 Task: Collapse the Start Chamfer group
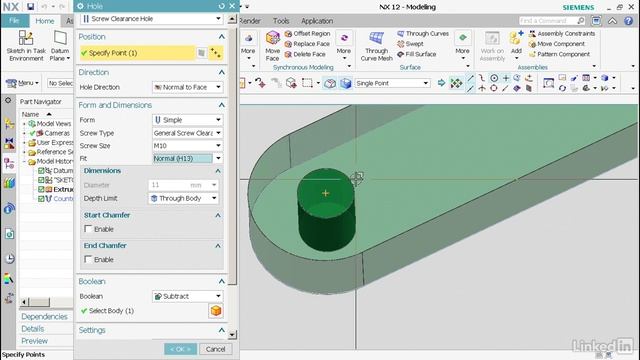218,215
